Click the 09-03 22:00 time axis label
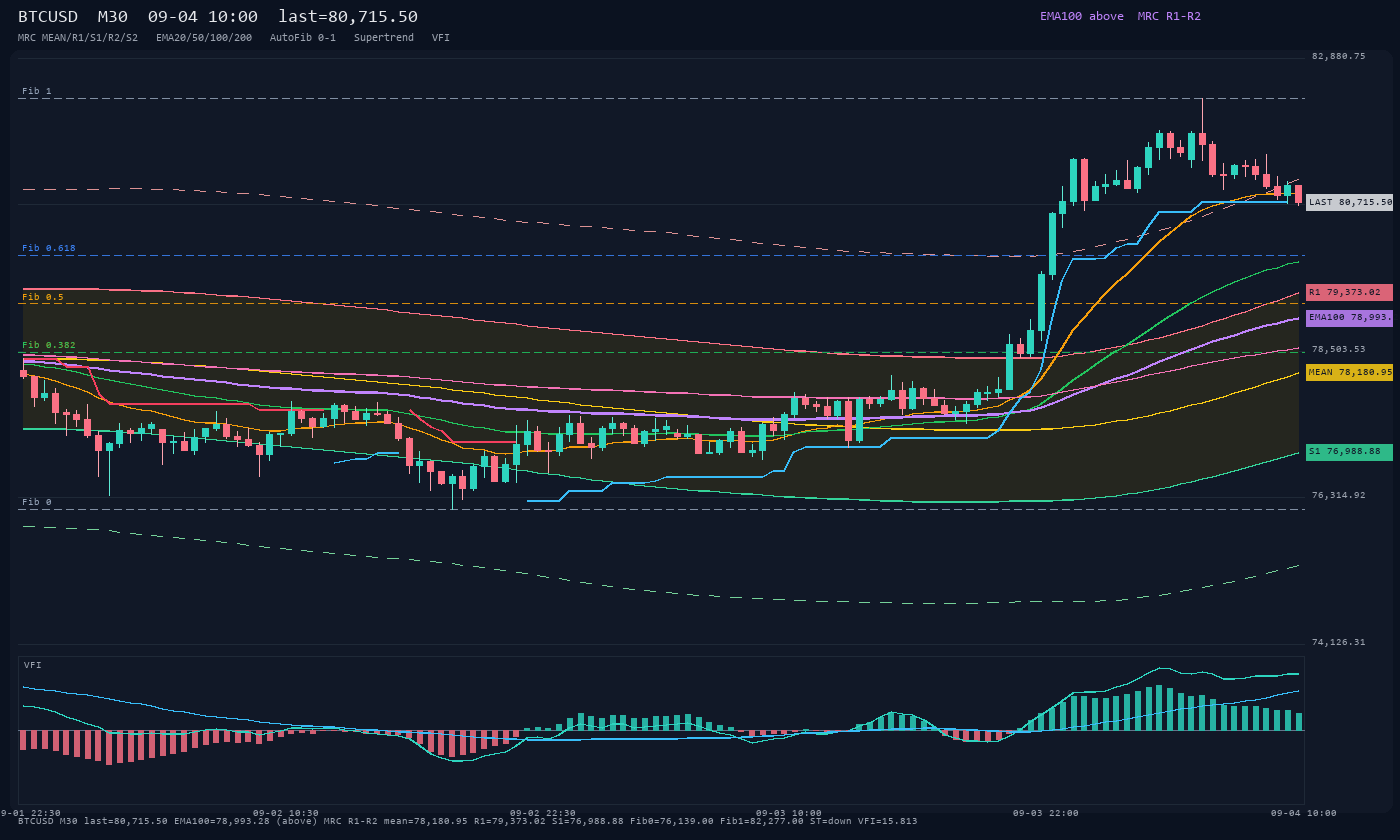Viewport: 1400px width, 840px height. 1046,813
